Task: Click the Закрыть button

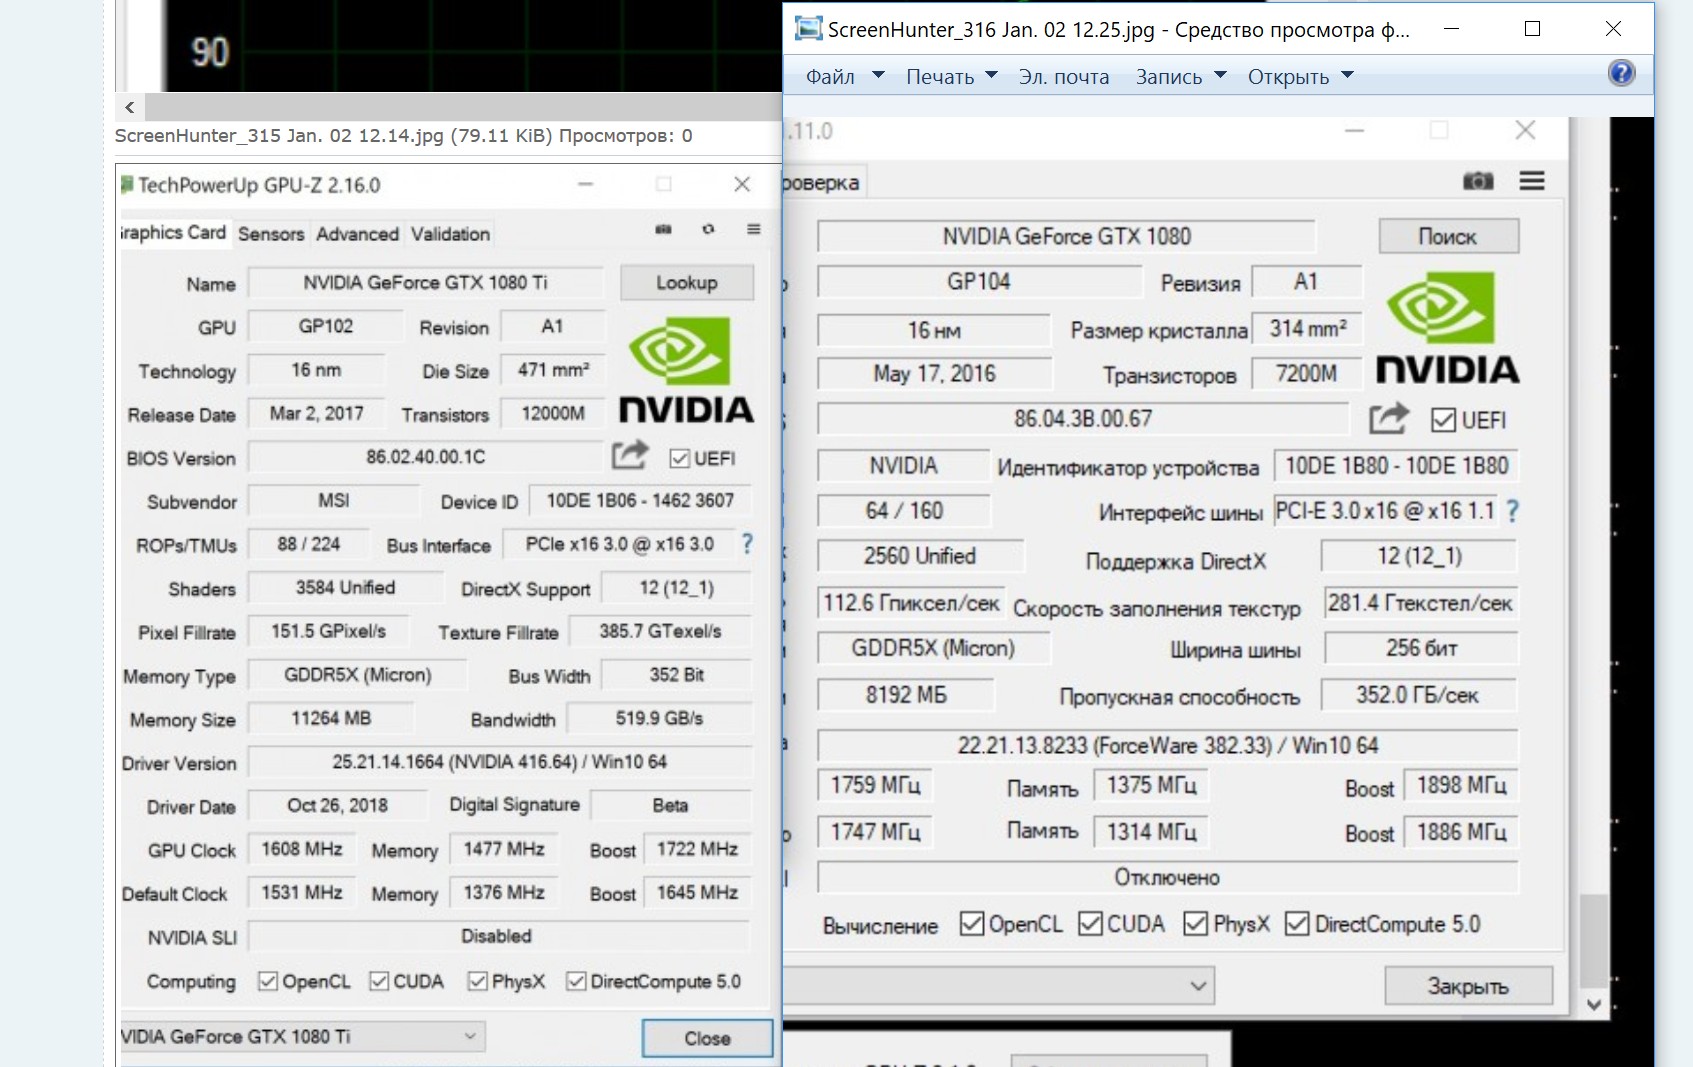Action: pos(1468,986)
